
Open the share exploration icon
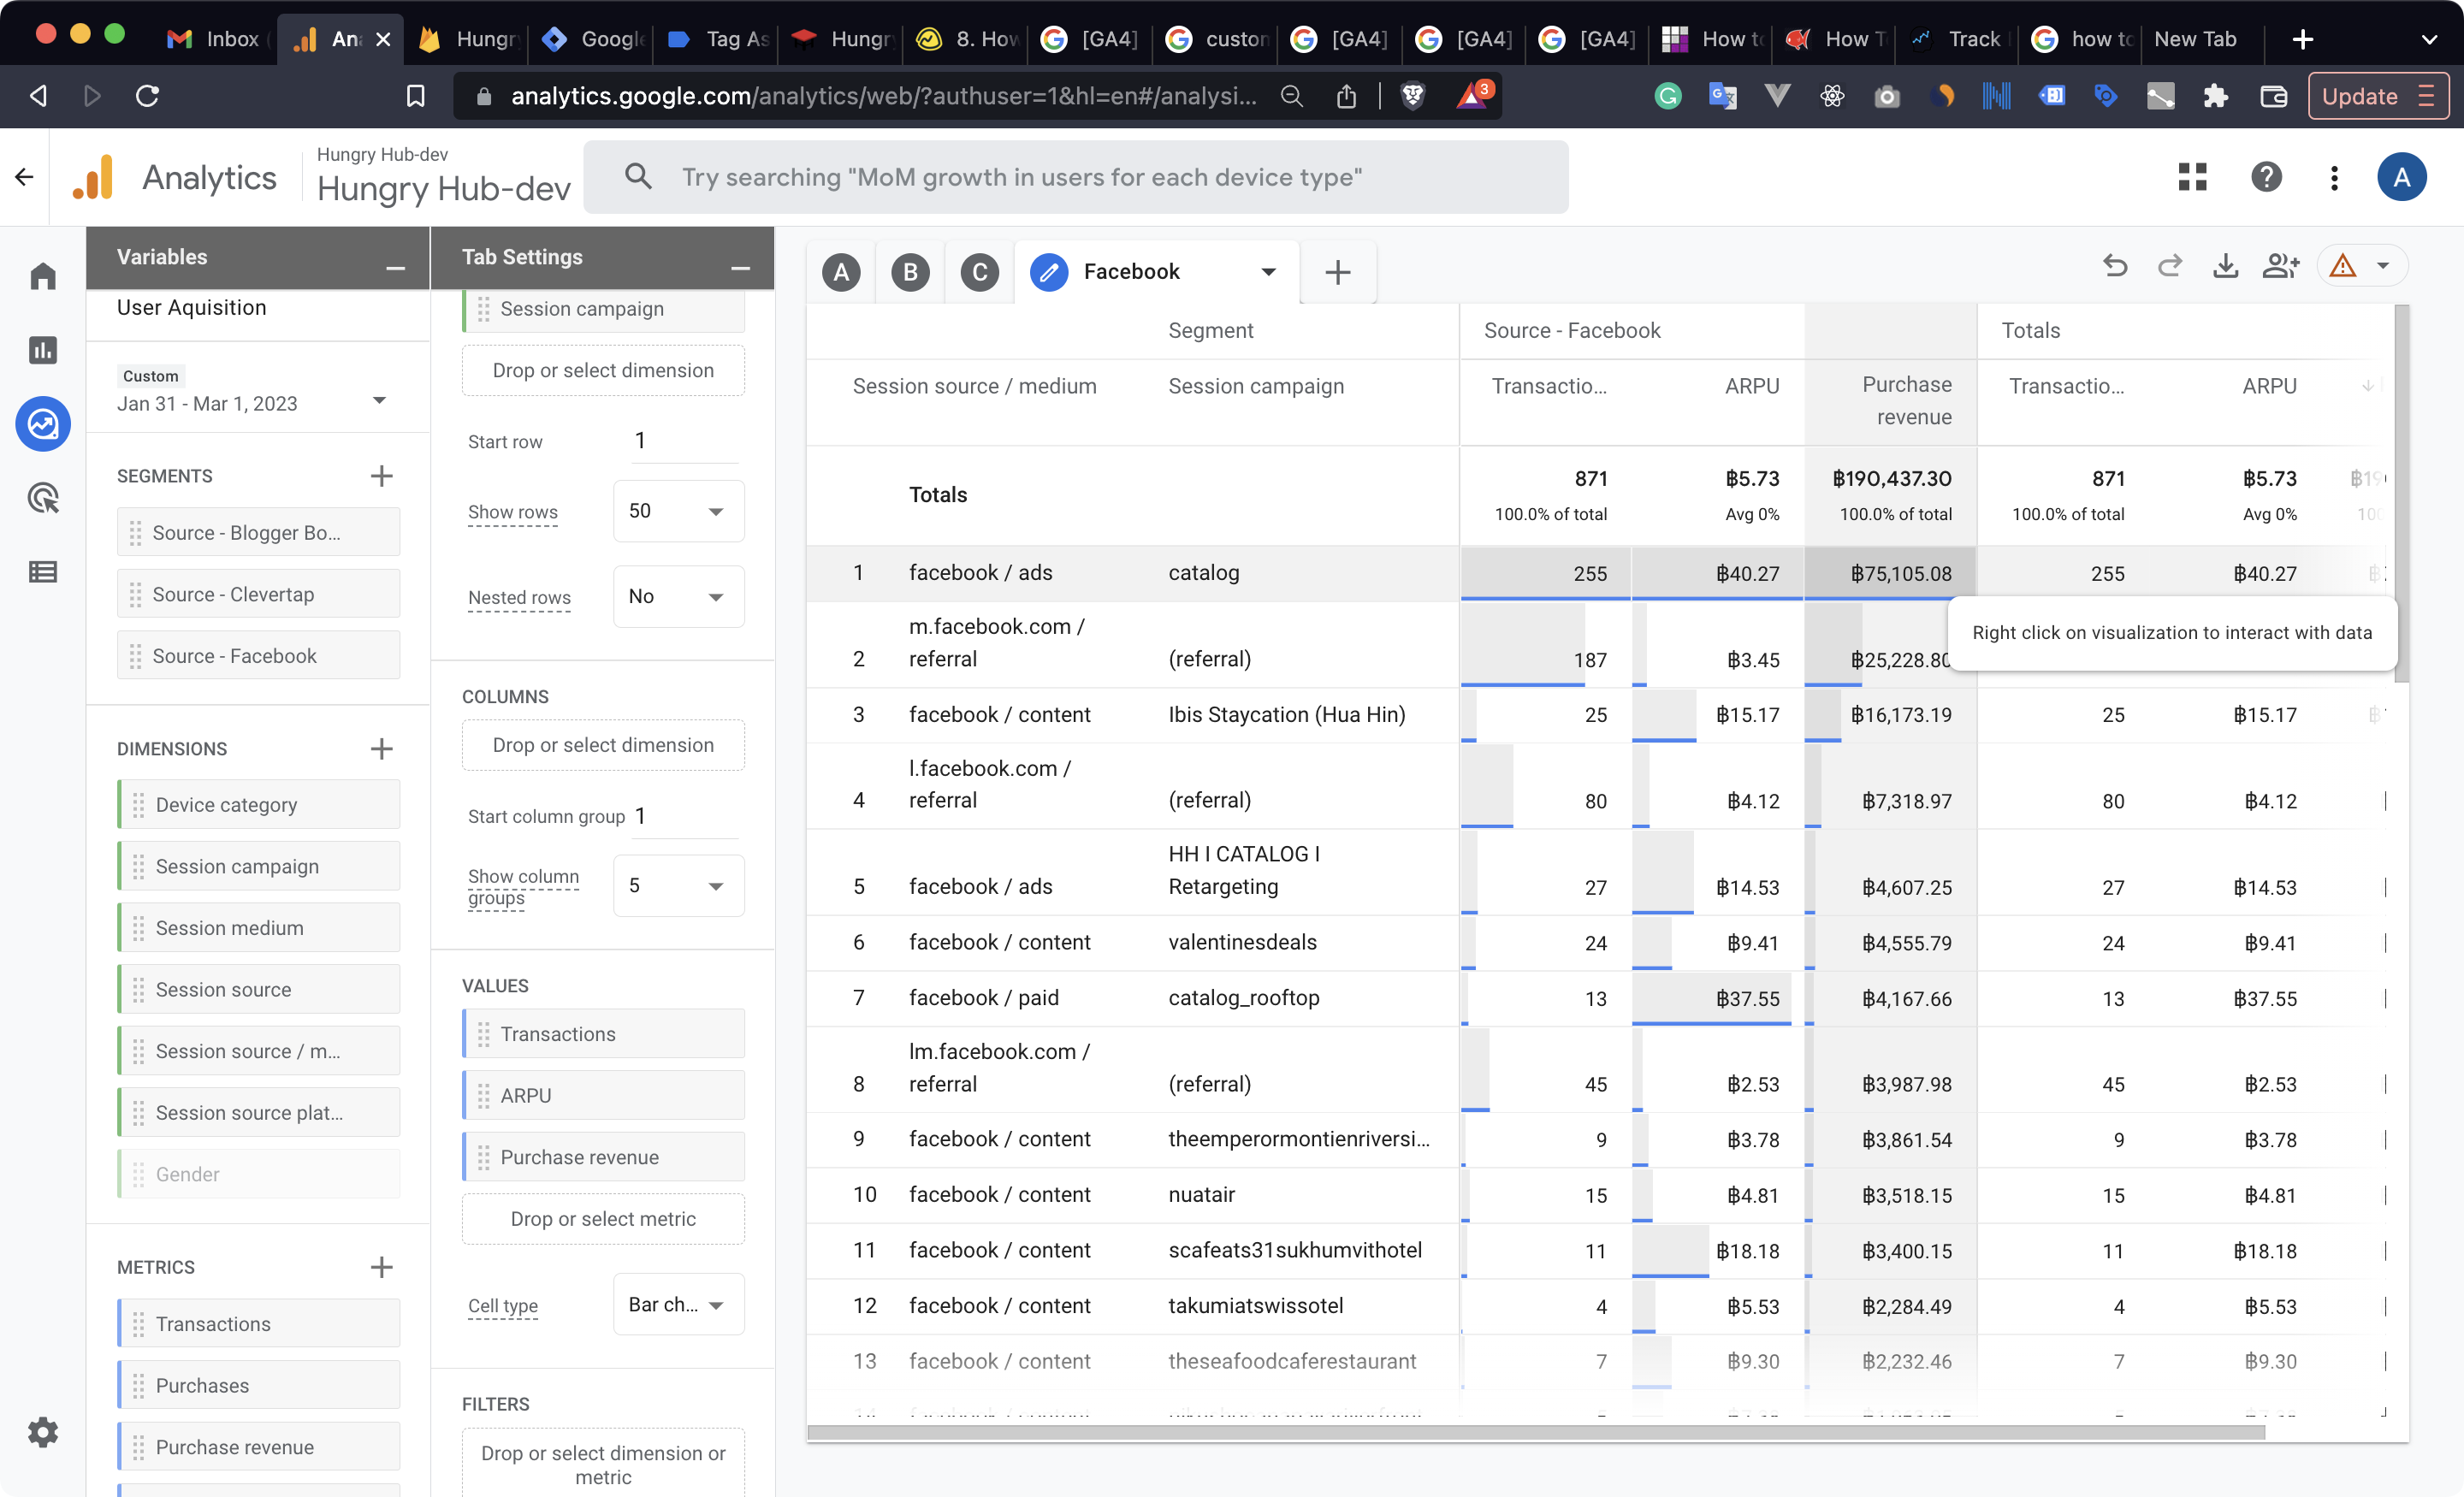[x=2280, y=266]
